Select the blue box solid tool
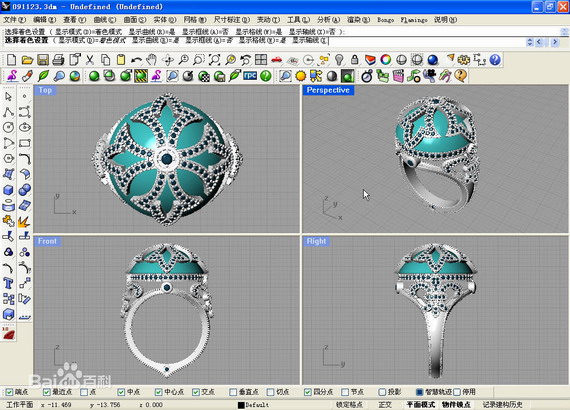 8,190
